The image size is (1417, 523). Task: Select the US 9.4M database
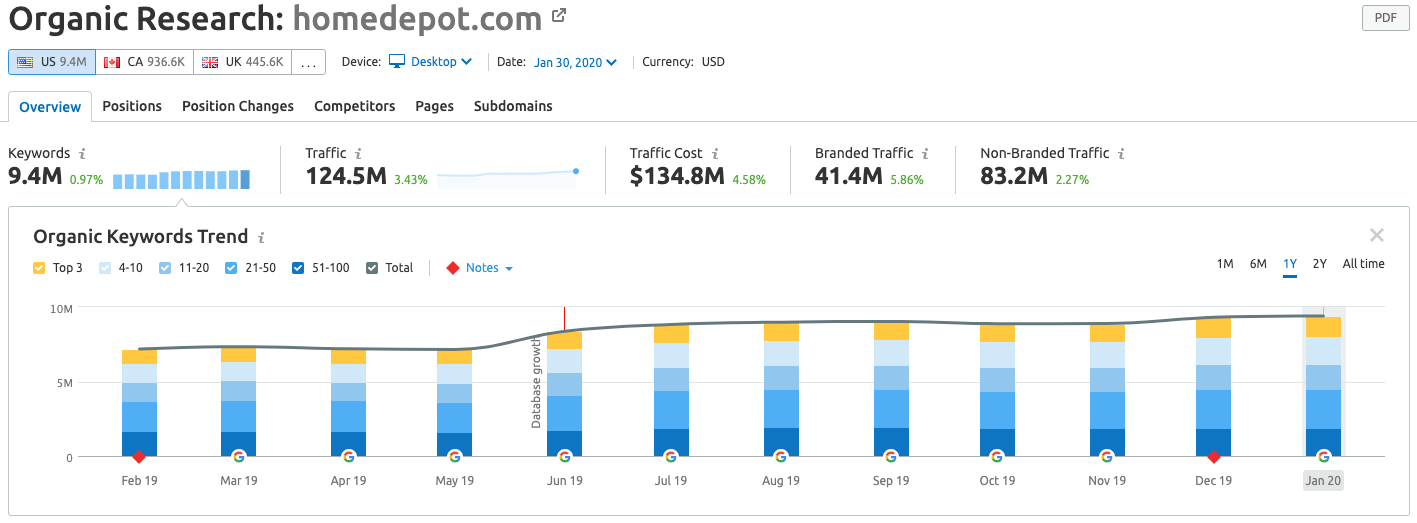click(52, 62)
